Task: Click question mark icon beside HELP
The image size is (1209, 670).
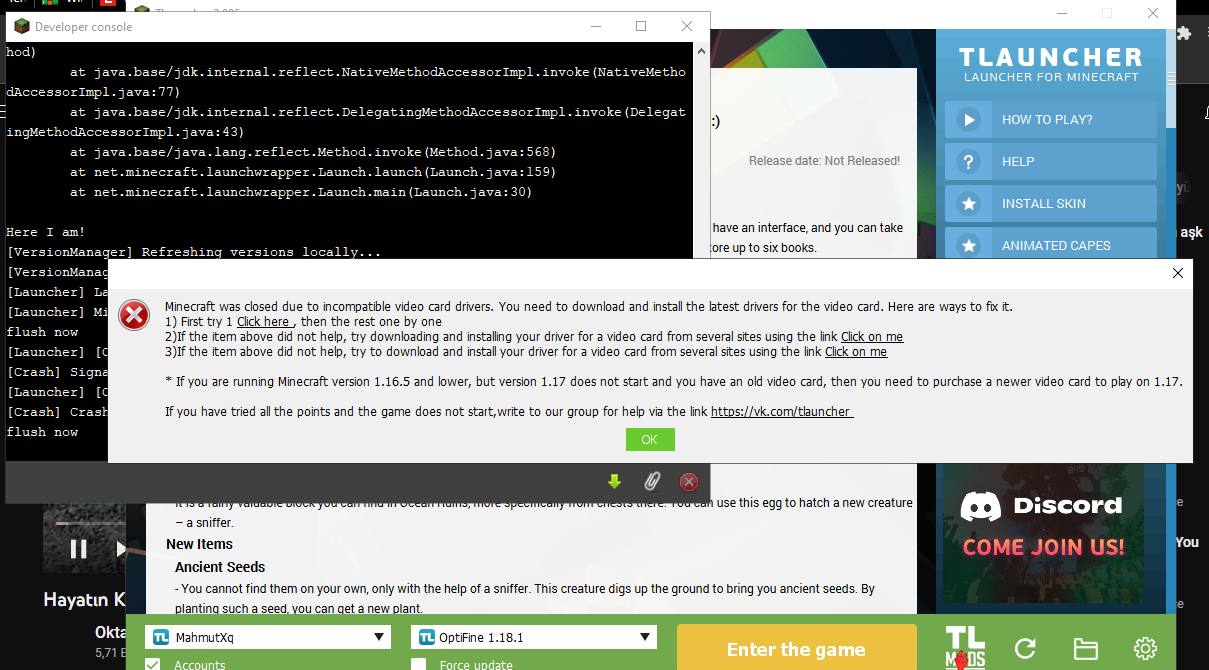Action: (968, 162)
